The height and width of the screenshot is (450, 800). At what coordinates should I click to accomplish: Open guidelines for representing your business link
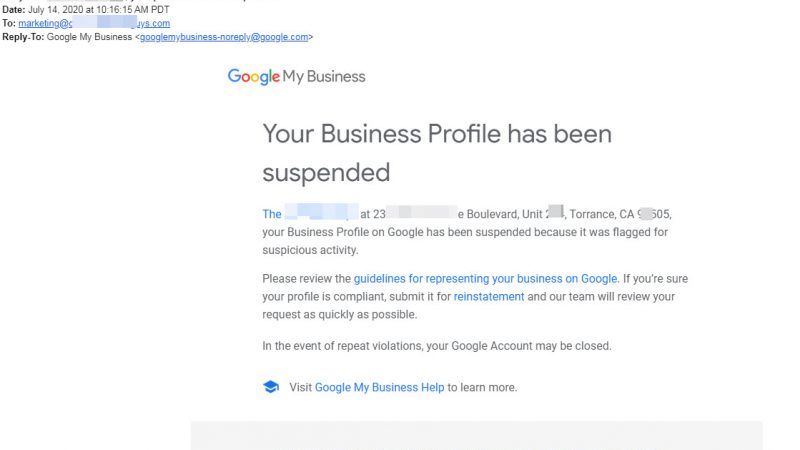(485, 279)
